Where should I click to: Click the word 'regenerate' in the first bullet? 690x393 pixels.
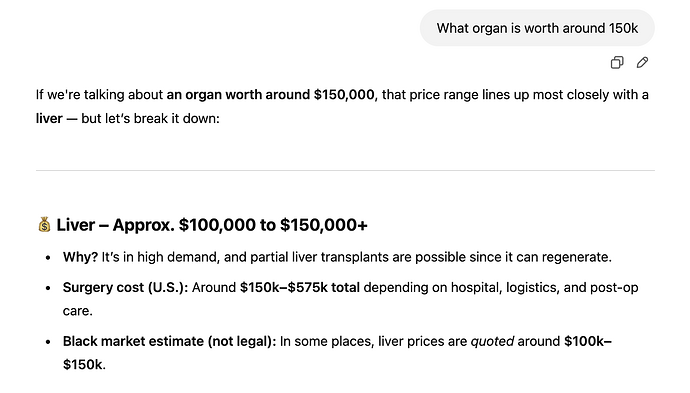(x=575, y=257)
